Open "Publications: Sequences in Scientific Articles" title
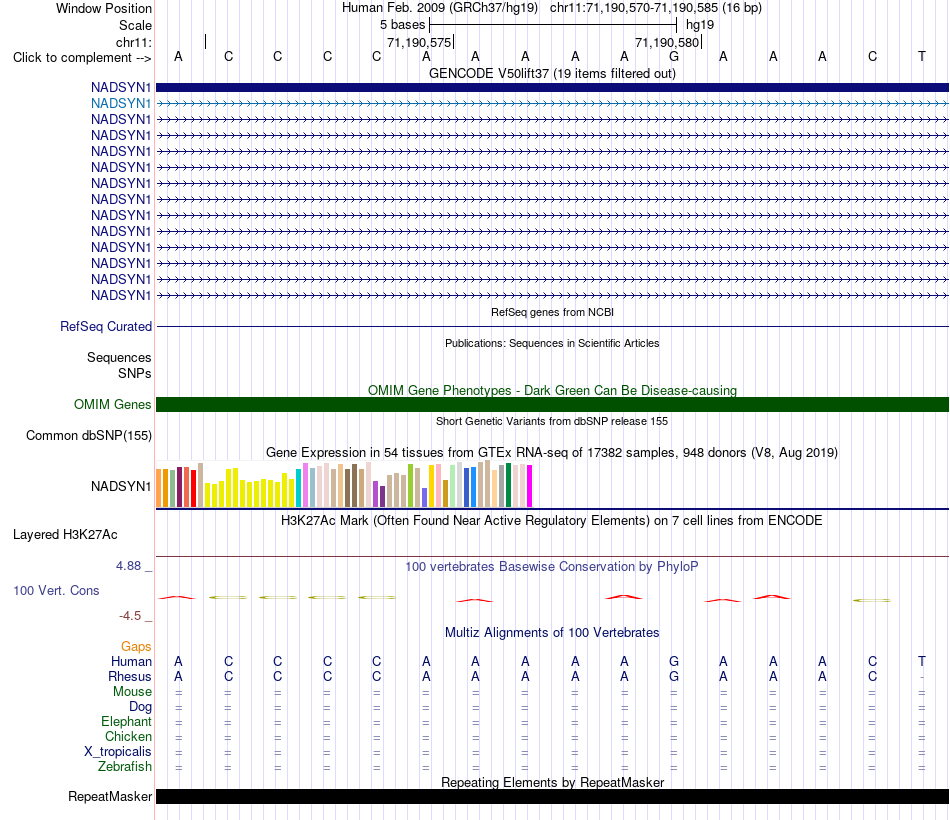Viewport: 950px width, 820px height. click(x=552, y=343)
